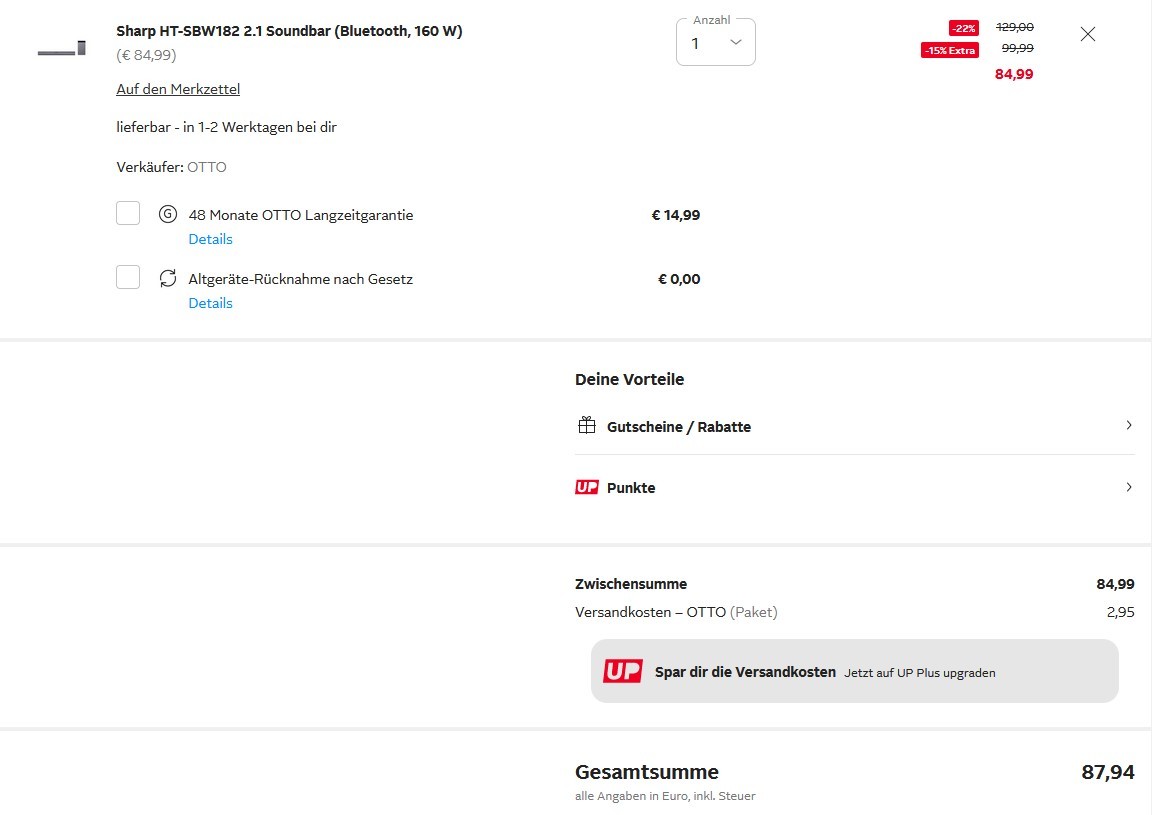The height and width of the screenshot is (815, 1152).
Task: Click the gift icon next to Gutscheine
Action: [586, 426]
